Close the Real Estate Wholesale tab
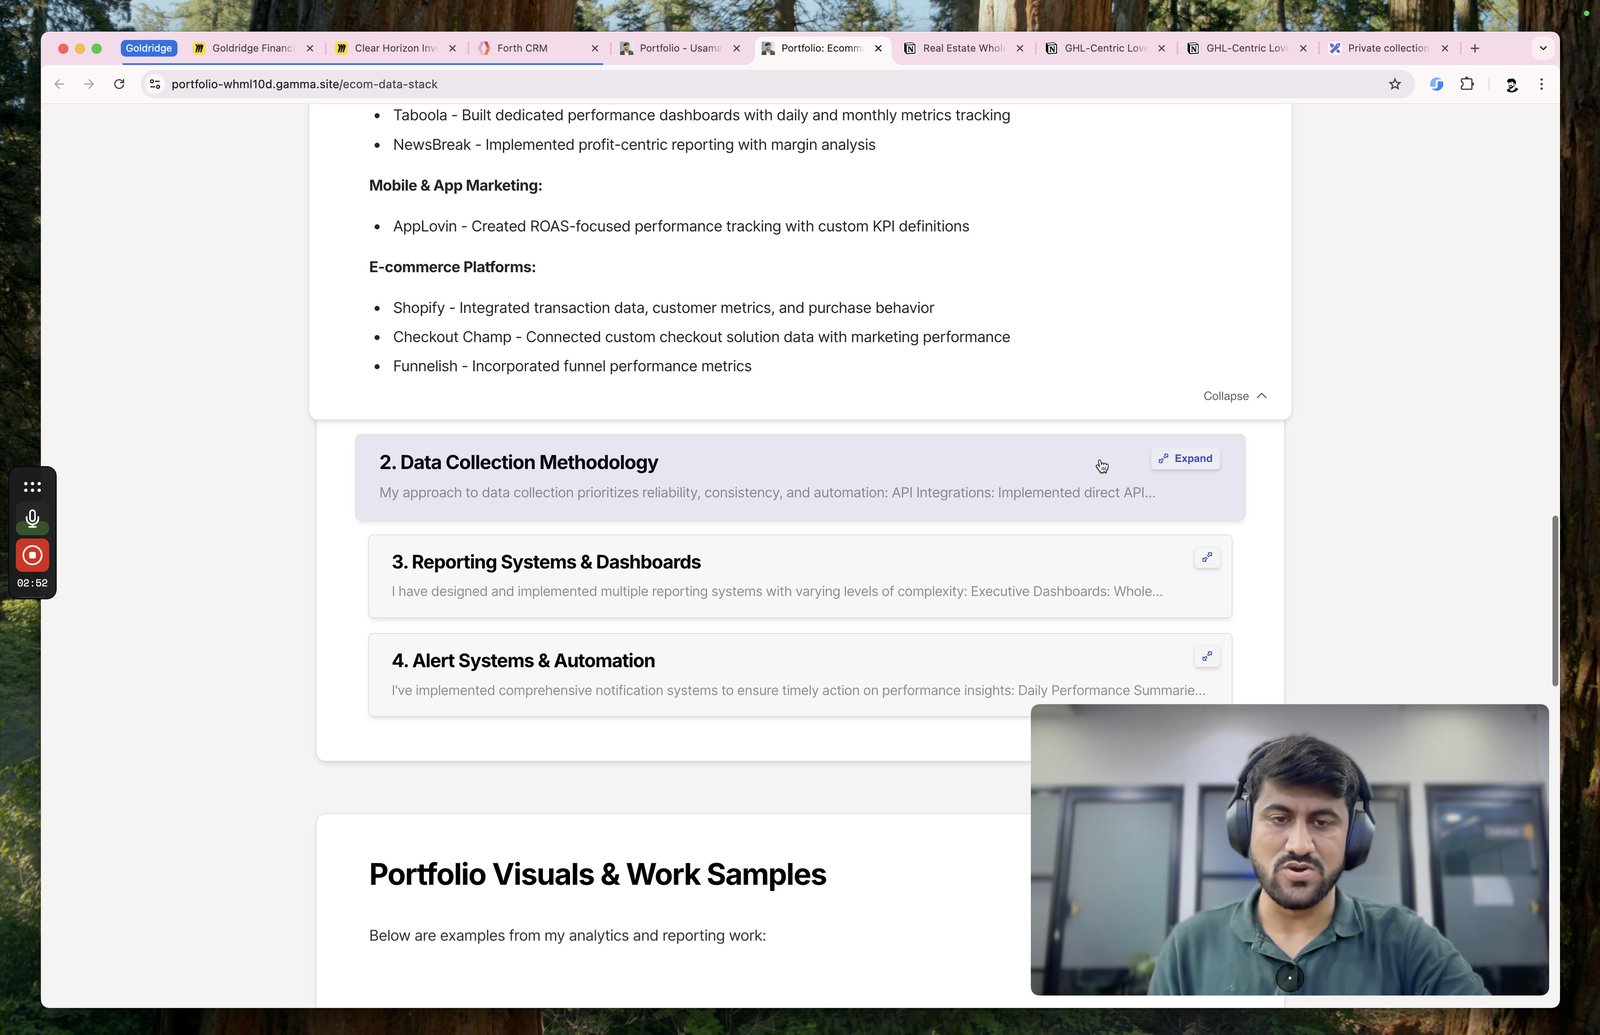Screen dimensions: 1600x1035 [1019, 48]
